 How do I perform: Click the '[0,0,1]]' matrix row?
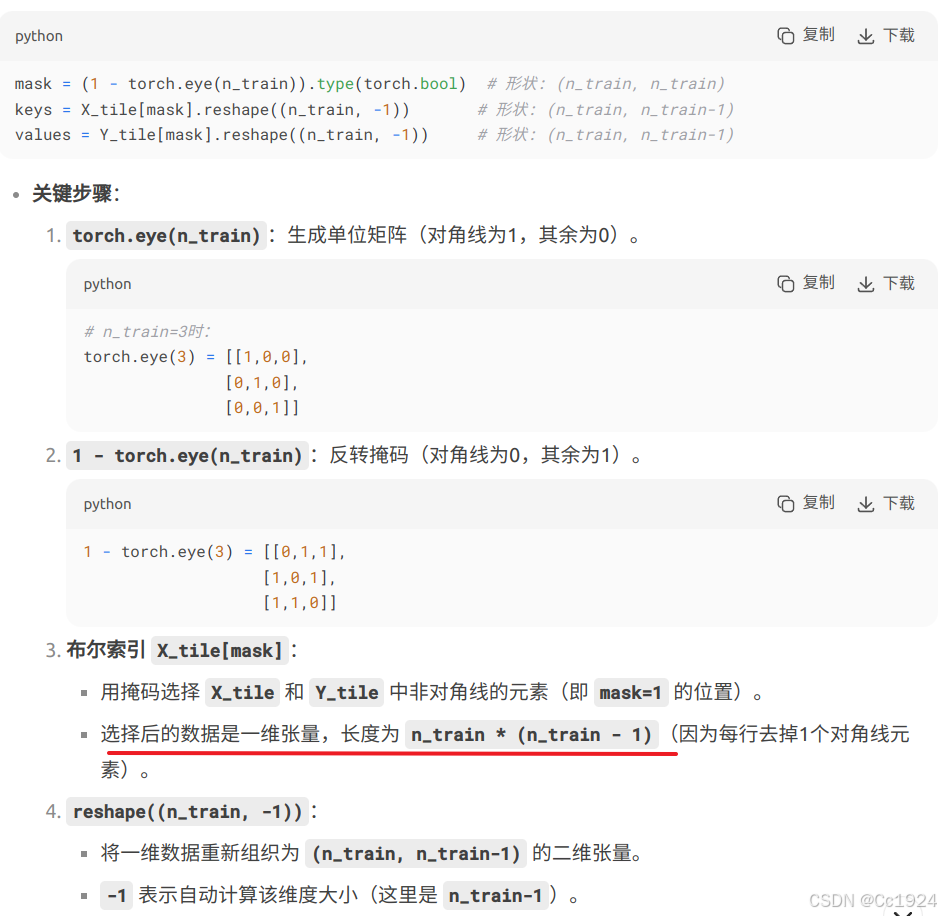pyautogui.click(x=262, y=408)
